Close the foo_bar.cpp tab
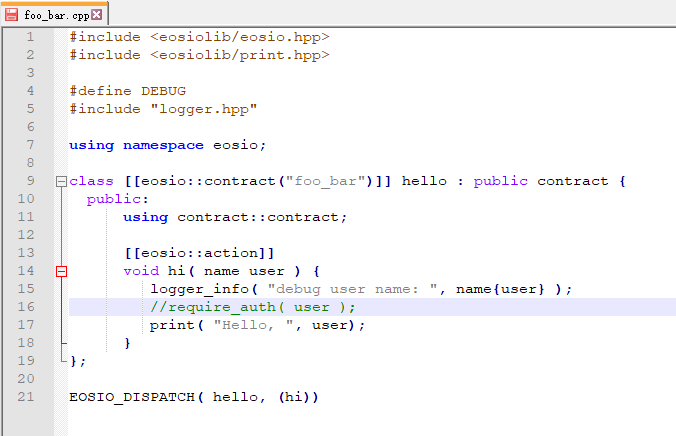The image size is (676, 436). (x=97, y=15)
